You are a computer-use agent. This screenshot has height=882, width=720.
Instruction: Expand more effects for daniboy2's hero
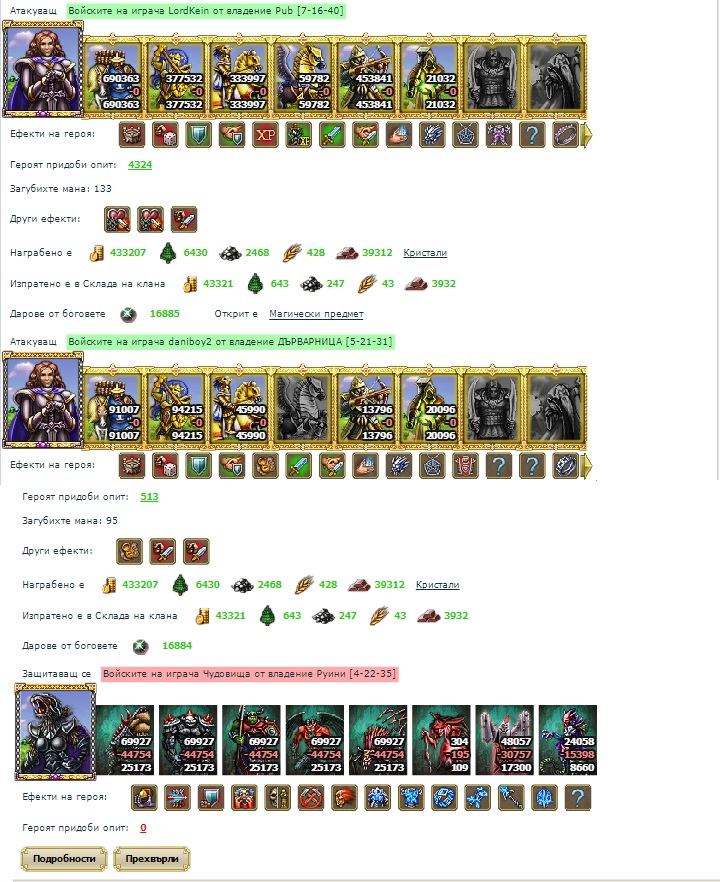(x=586, y=466)
